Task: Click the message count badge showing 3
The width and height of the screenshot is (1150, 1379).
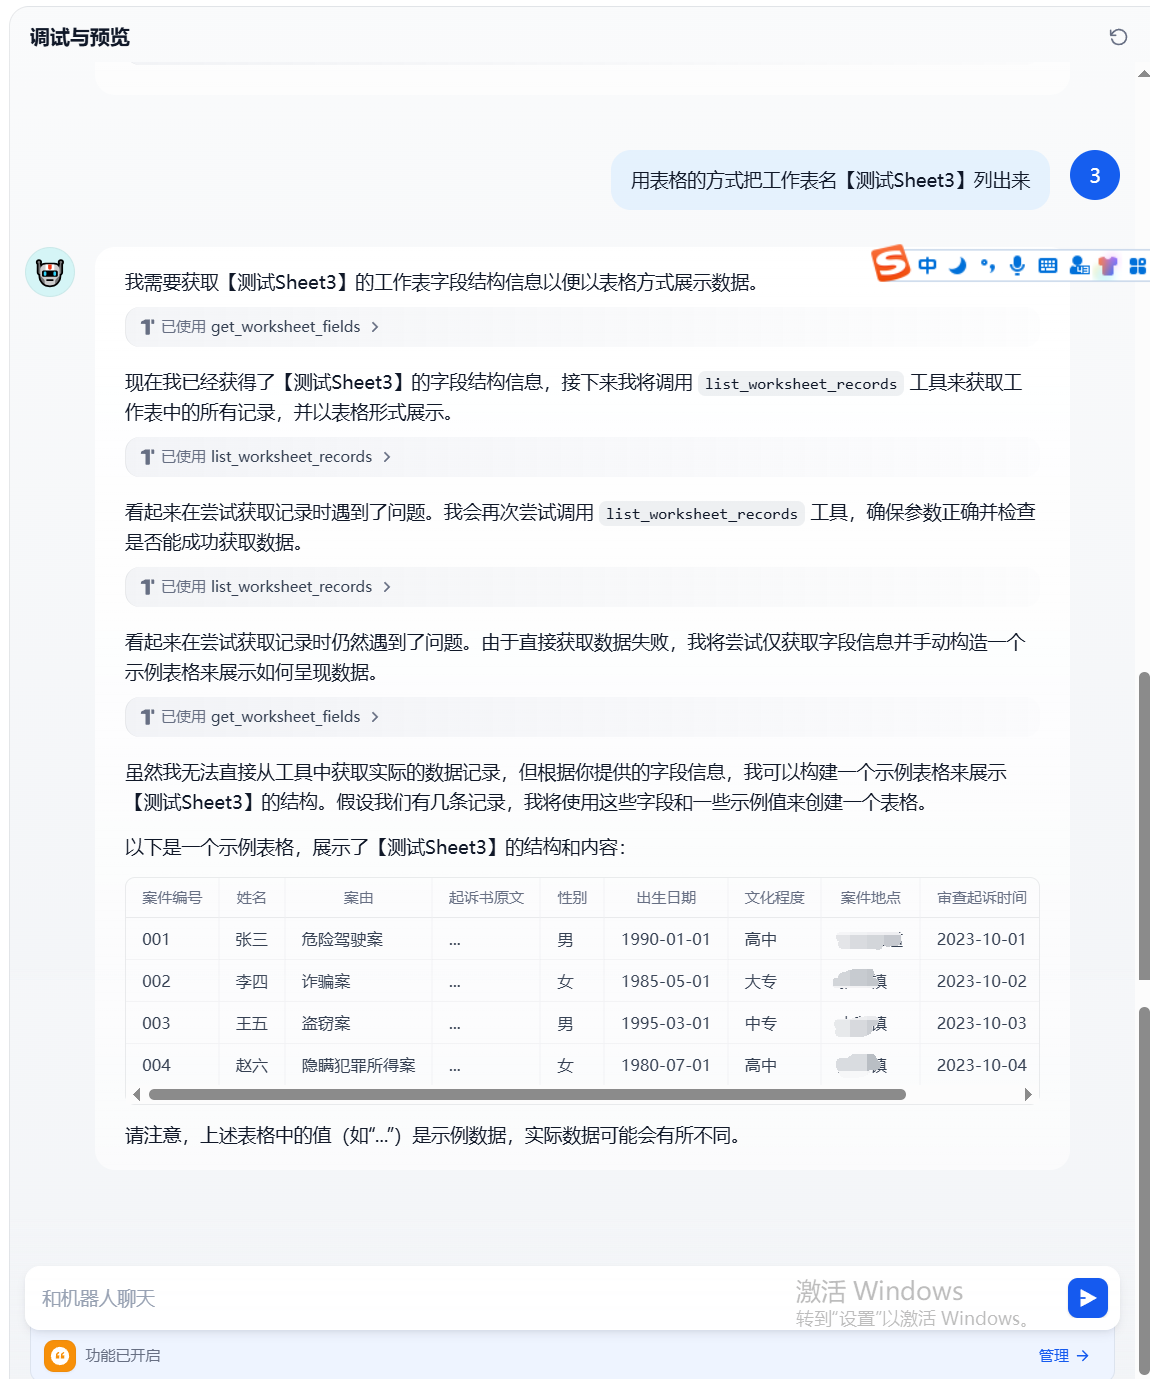Action: coord(1094,175)
